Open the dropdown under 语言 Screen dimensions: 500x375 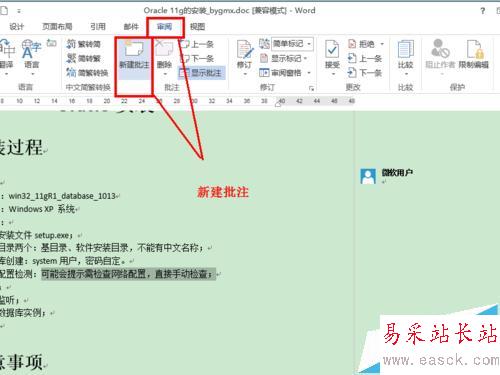click(32, 74)
